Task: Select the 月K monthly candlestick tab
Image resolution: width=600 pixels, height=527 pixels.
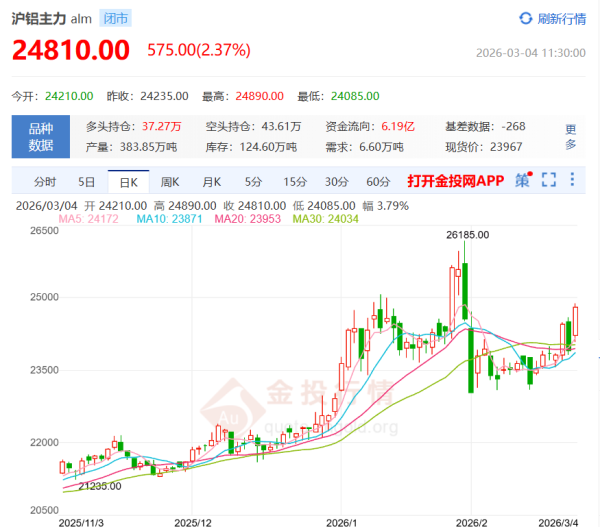Action: [x=212, y=182]
